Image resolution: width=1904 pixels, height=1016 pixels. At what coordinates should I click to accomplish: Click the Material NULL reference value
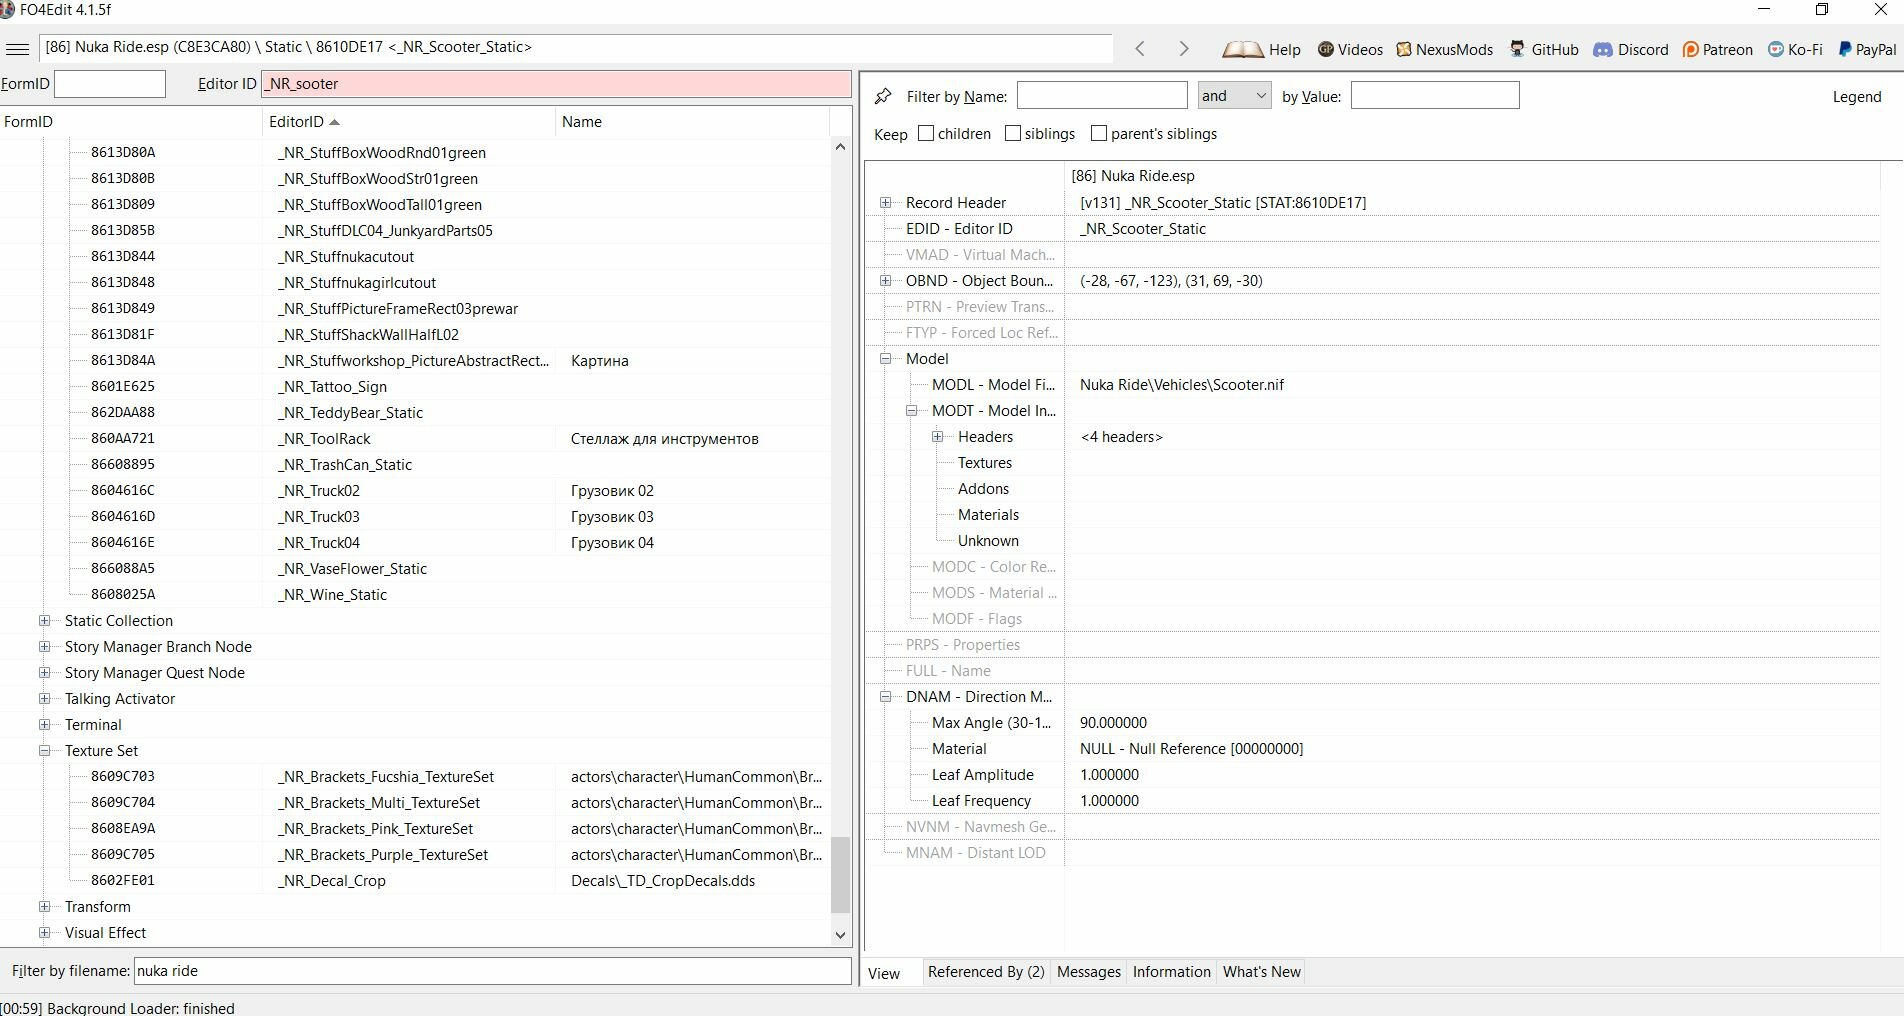point(1191,748)
